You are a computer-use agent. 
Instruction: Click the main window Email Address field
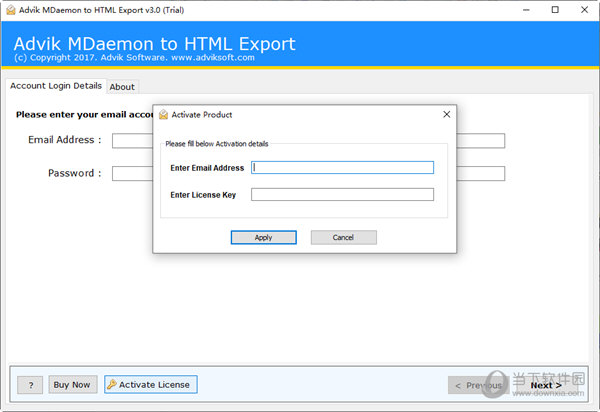(308, 140)
